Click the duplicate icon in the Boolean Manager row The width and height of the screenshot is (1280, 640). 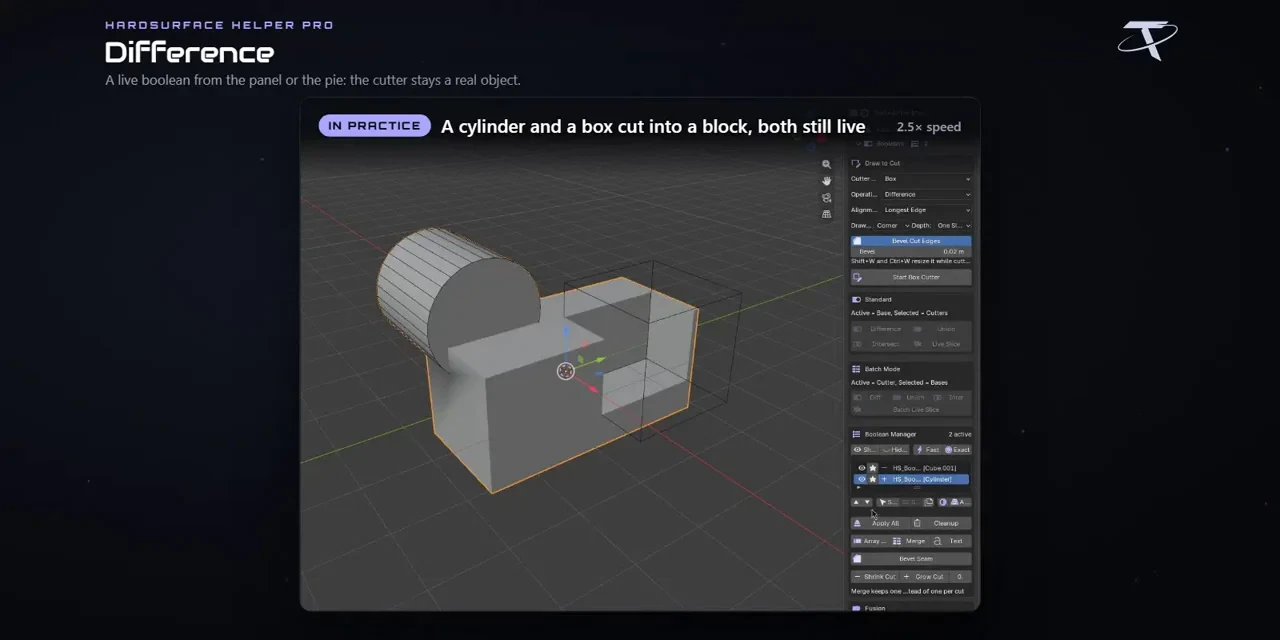pos(929,502)
